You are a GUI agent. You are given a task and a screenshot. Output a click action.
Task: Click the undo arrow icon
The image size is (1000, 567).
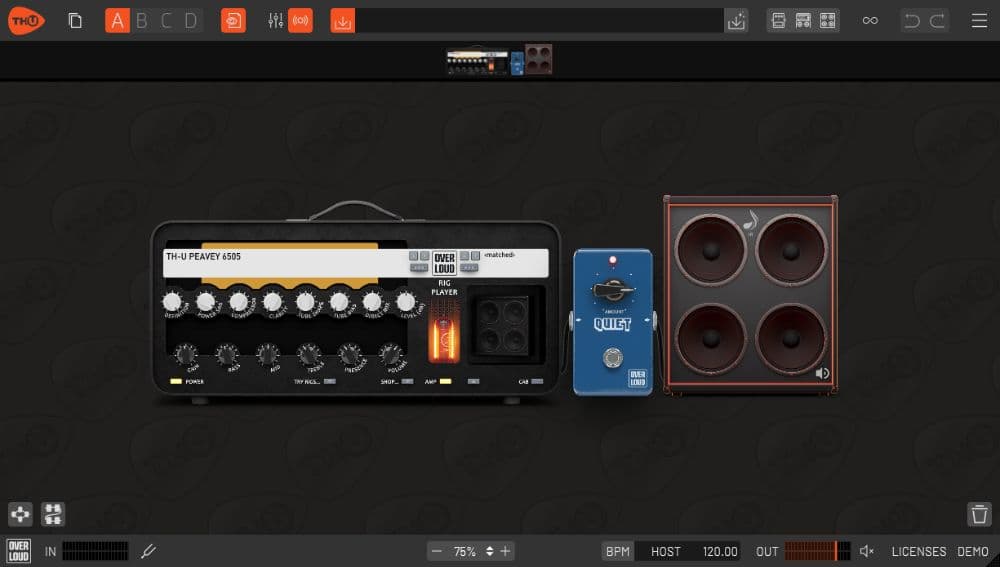pyautogui.click(x=912, y=20)
